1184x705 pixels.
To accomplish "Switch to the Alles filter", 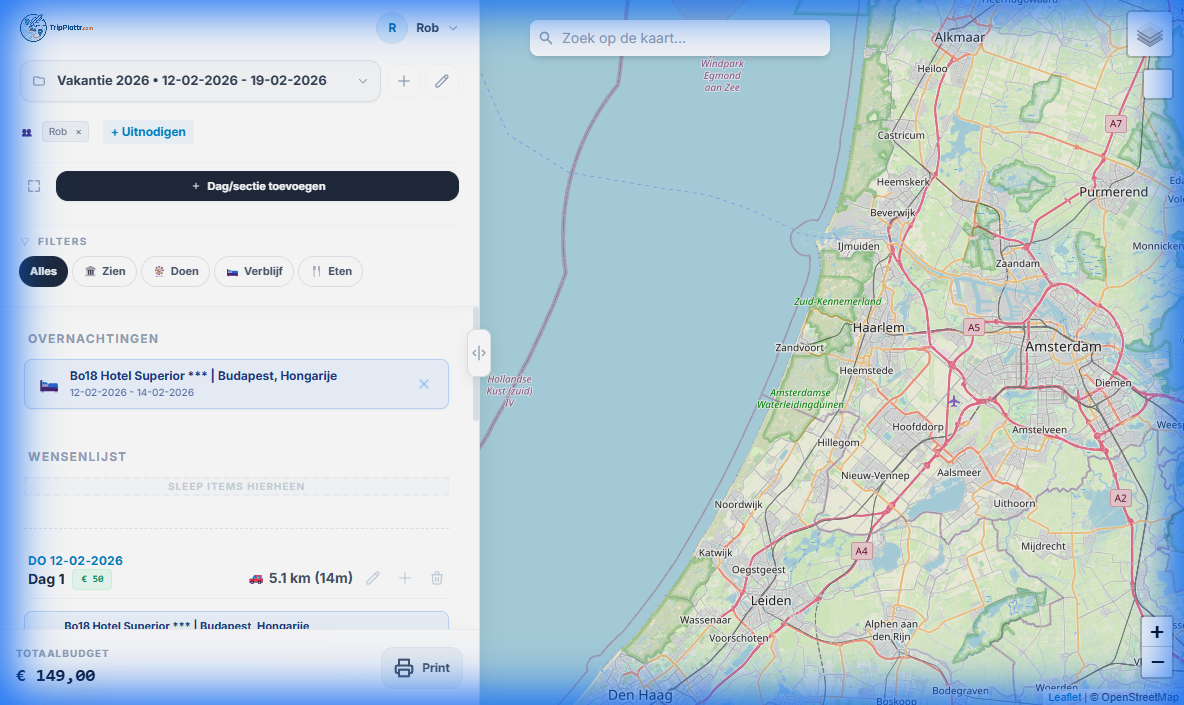I will [x=43, y=271].
